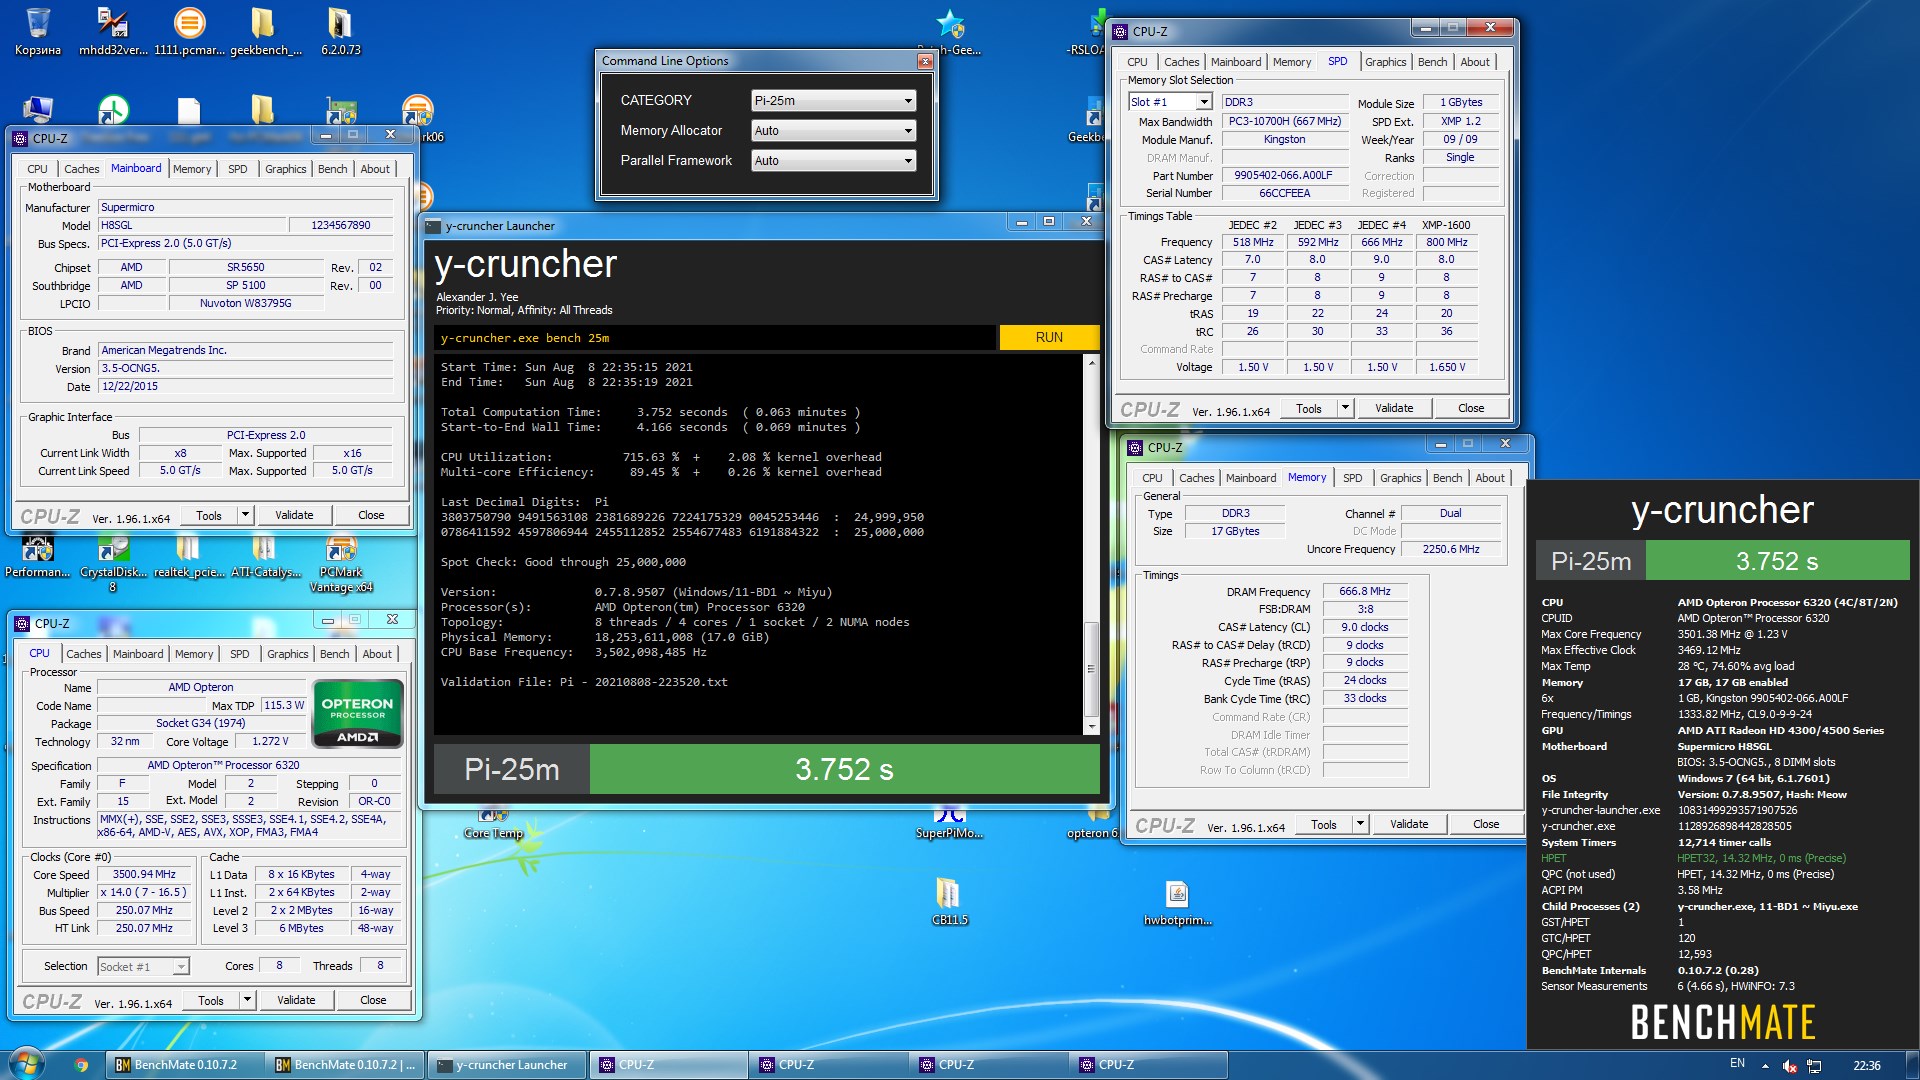Click Validate in Mainboard CPU-Z window
This screenshot has height=1080, width=1920.
[294, 515]
